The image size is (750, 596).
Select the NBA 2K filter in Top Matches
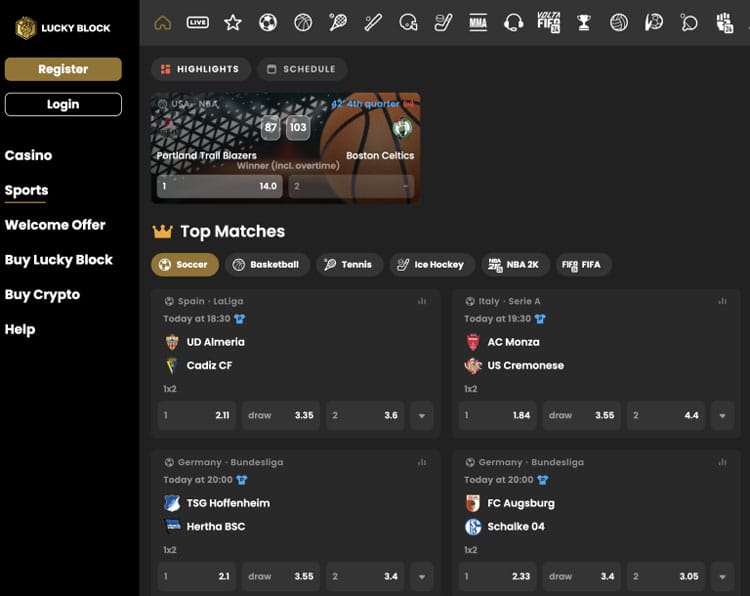(x=515, y=265)
